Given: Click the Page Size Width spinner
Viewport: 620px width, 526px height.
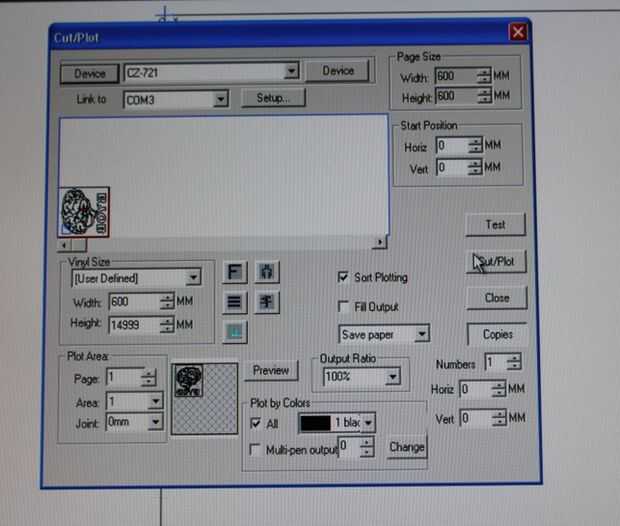Looking at the screenshot, I should pyautogui.click(x=484, y=76).
